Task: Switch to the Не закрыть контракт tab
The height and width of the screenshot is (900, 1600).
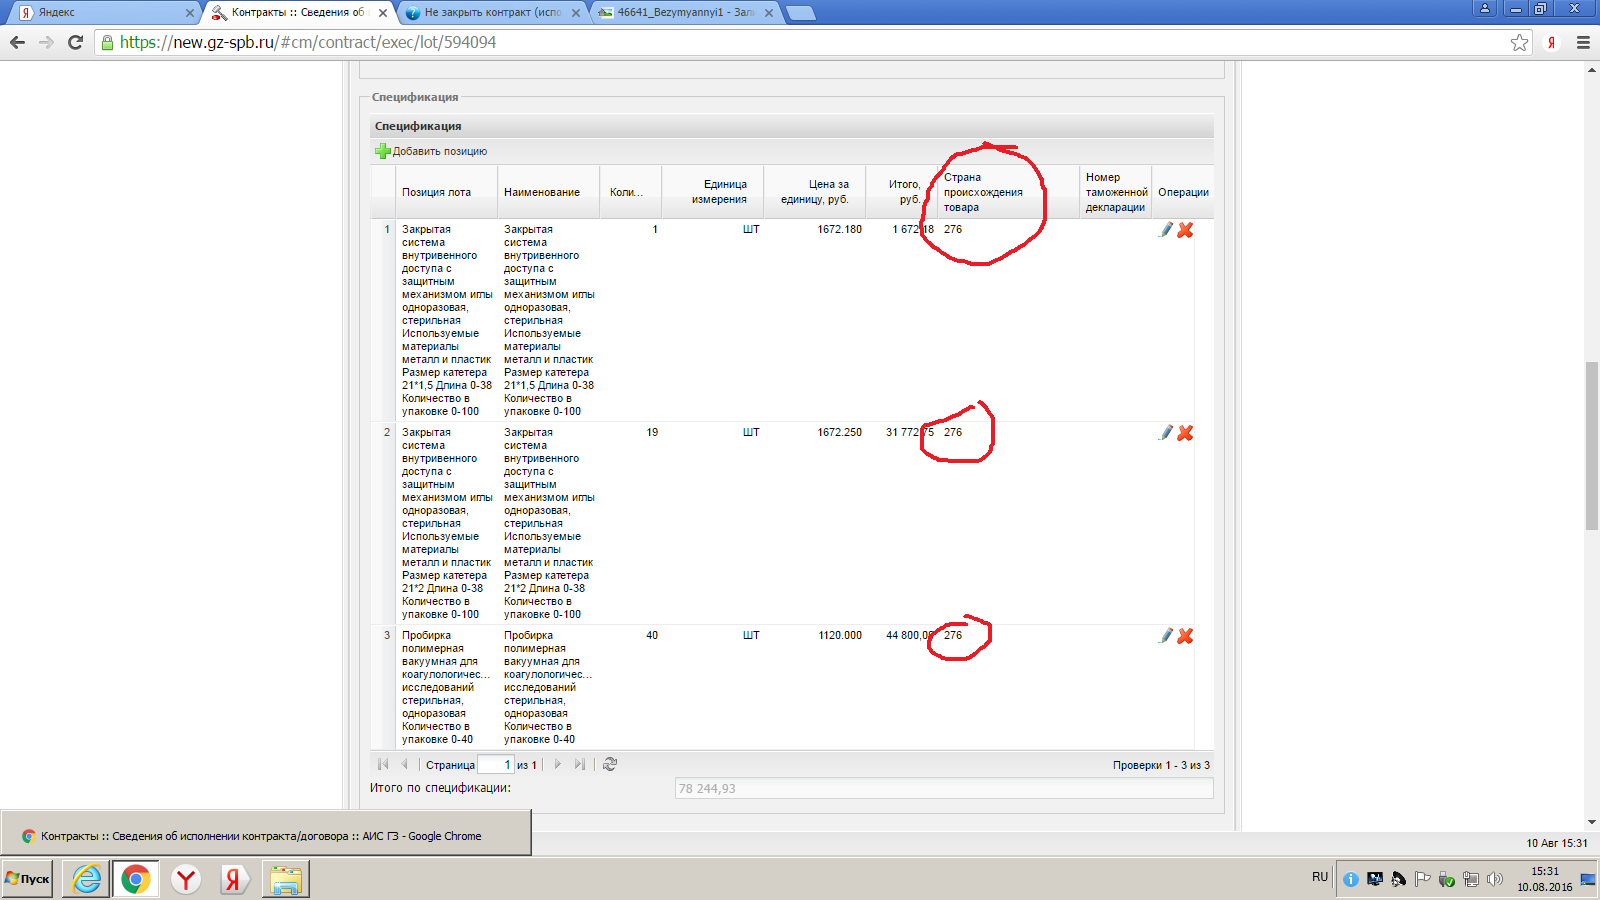Action: pyautogui.click(x=492, y=12)
